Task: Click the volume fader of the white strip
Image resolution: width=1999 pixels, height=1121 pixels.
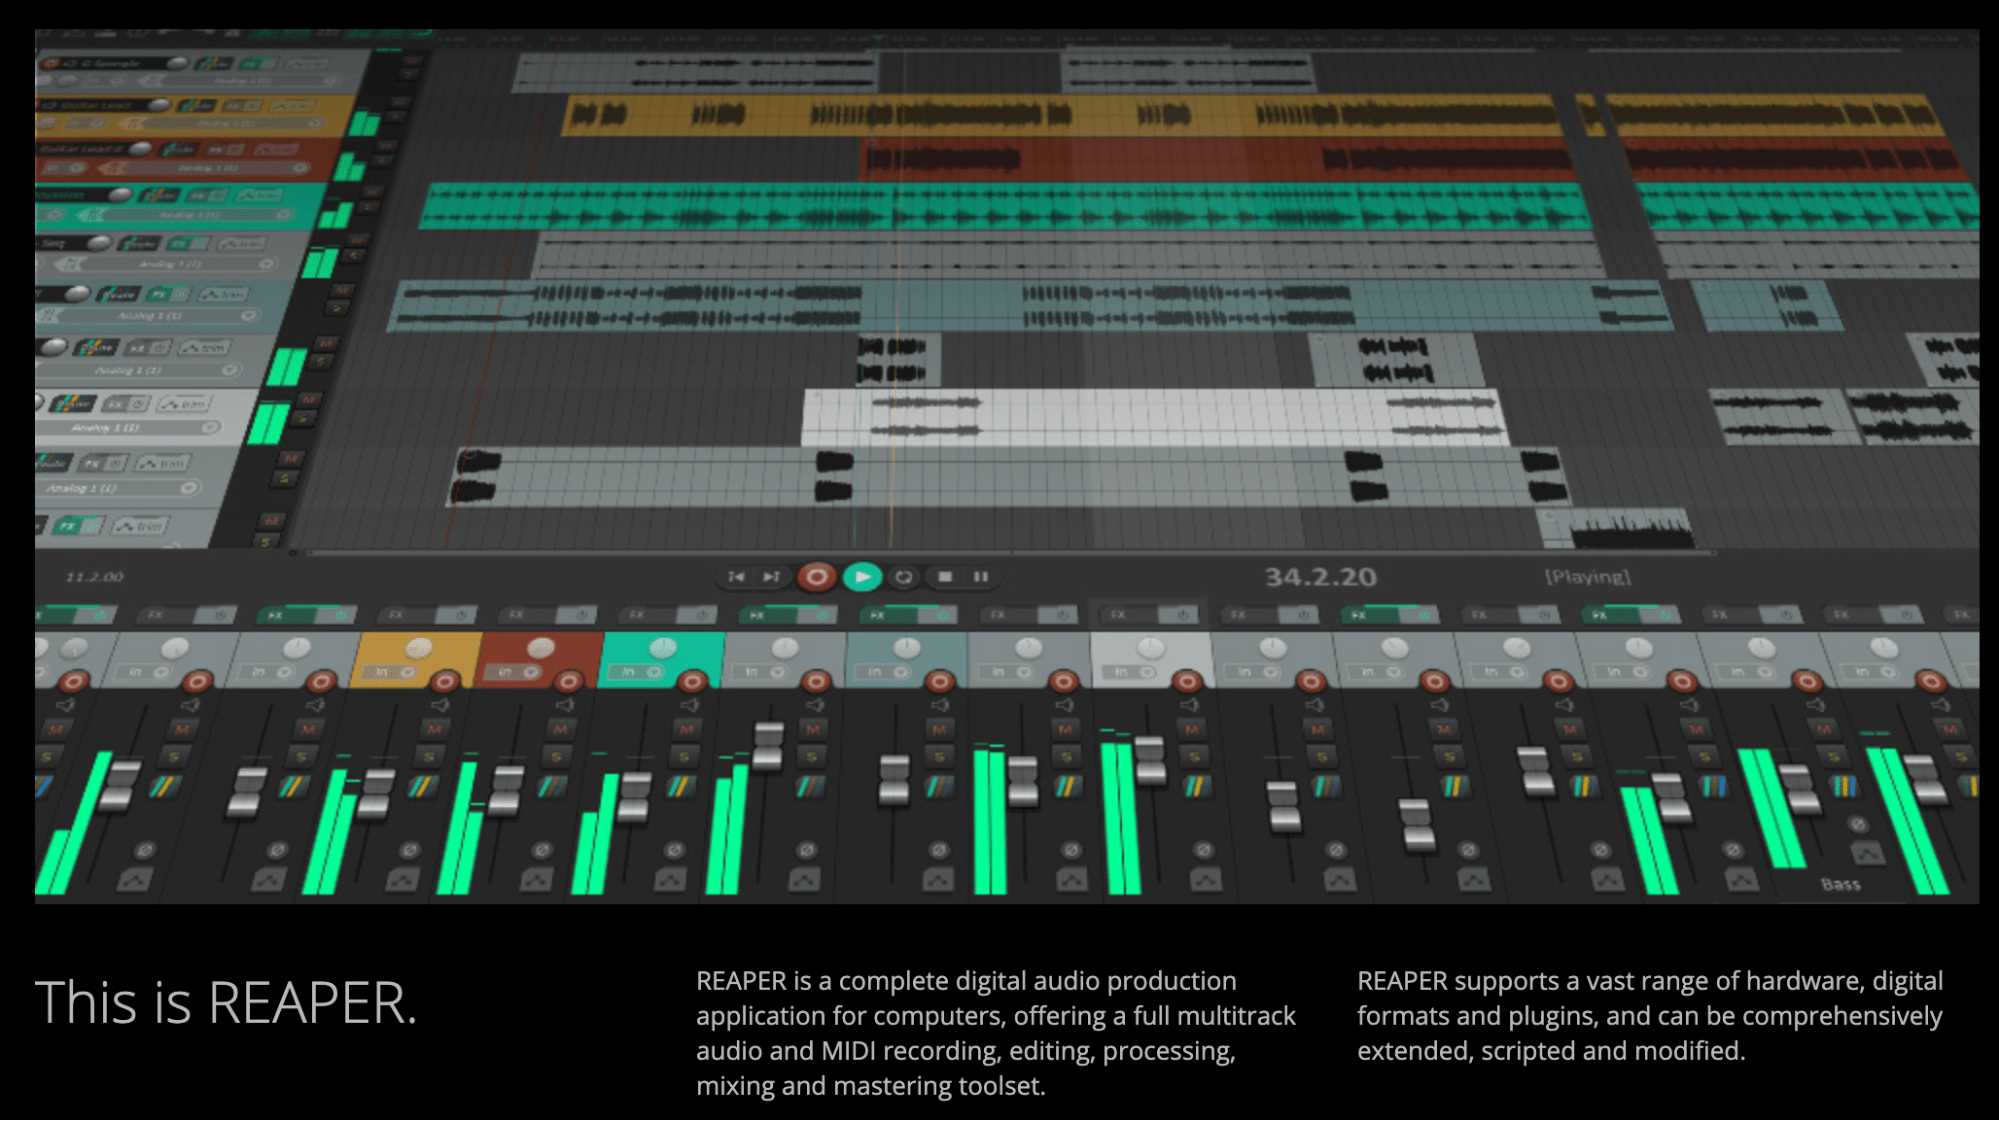Action: click(x=1150, y=760)
